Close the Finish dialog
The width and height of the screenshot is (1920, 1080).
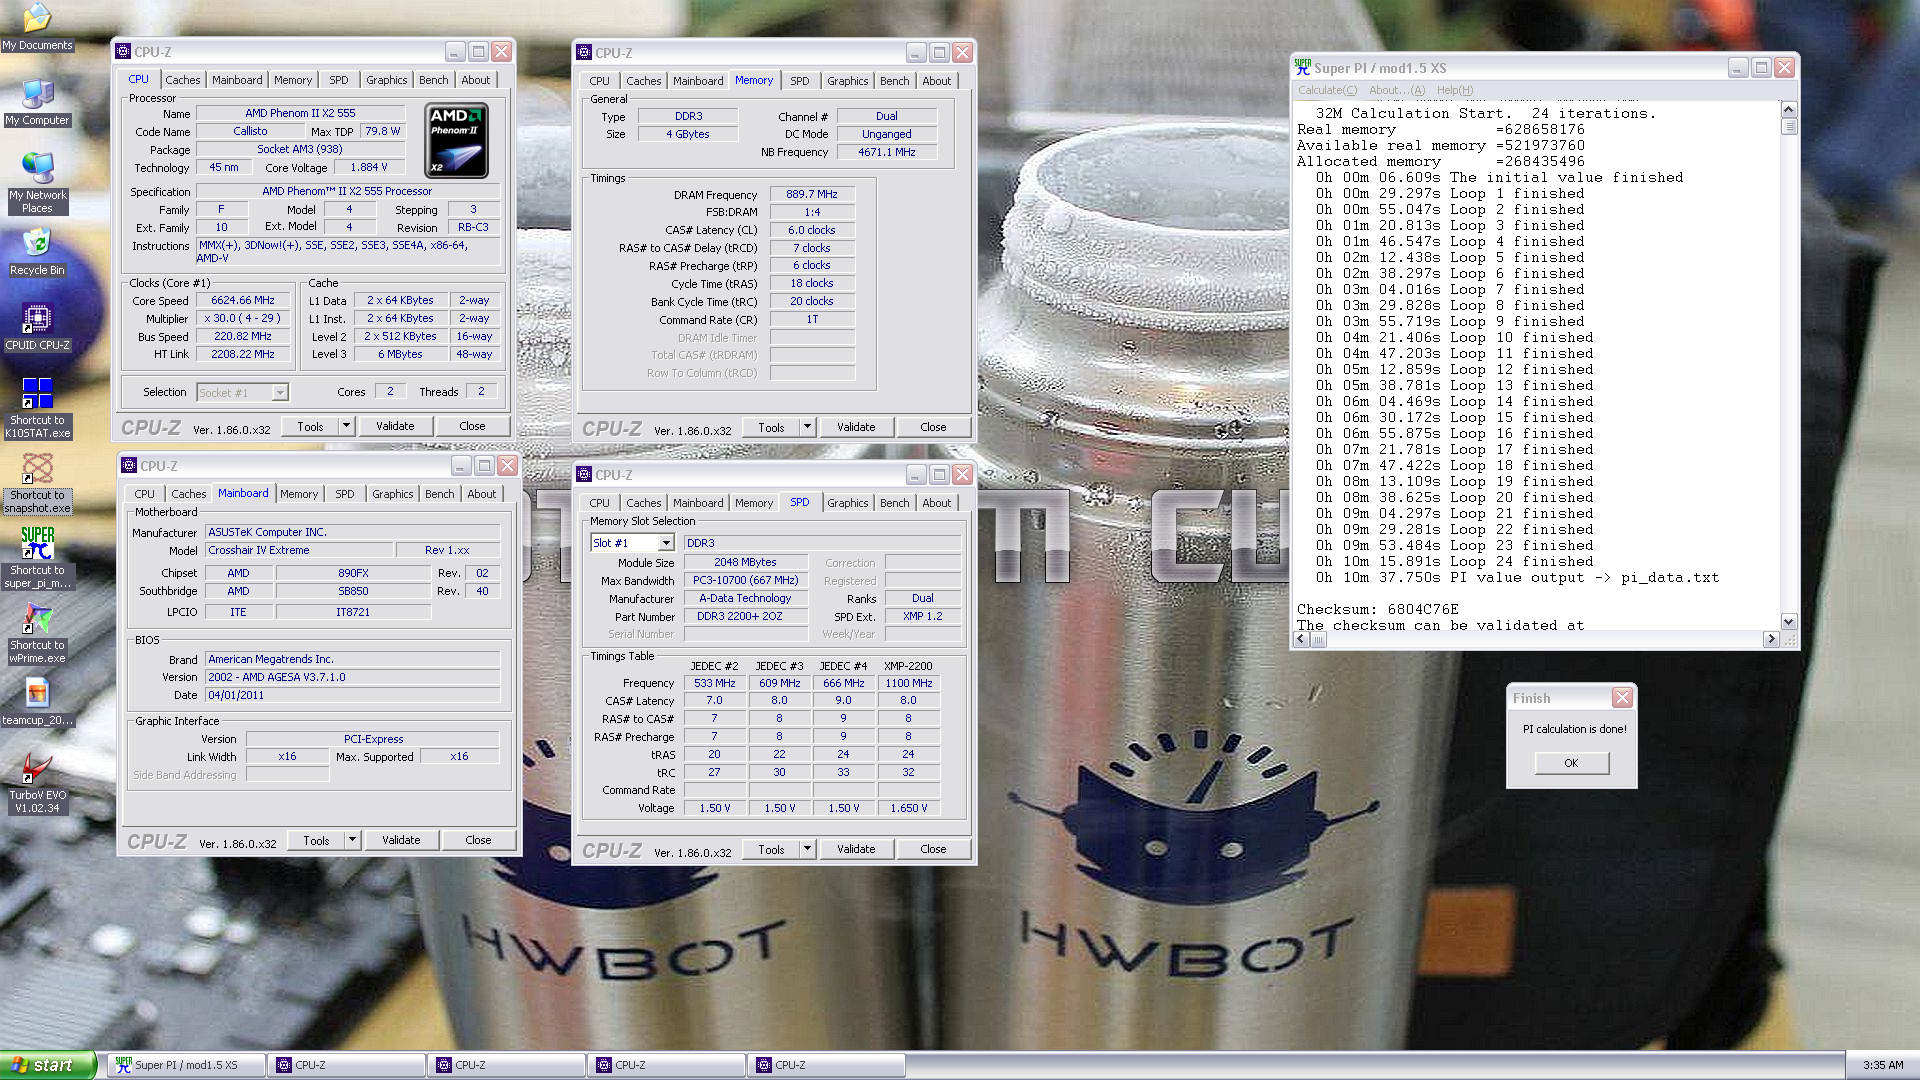(1622, 698)
